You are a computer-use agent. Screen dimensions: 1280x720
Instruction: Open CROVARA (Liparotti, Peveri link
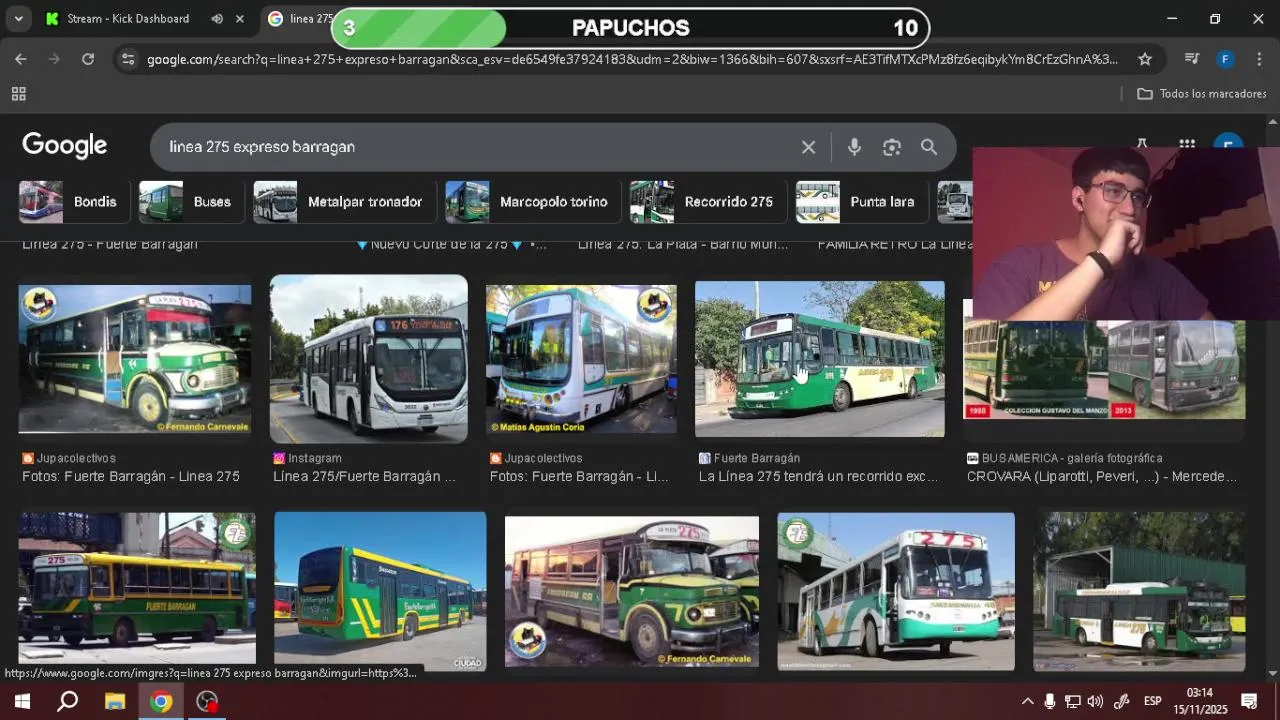point(1102,477)
